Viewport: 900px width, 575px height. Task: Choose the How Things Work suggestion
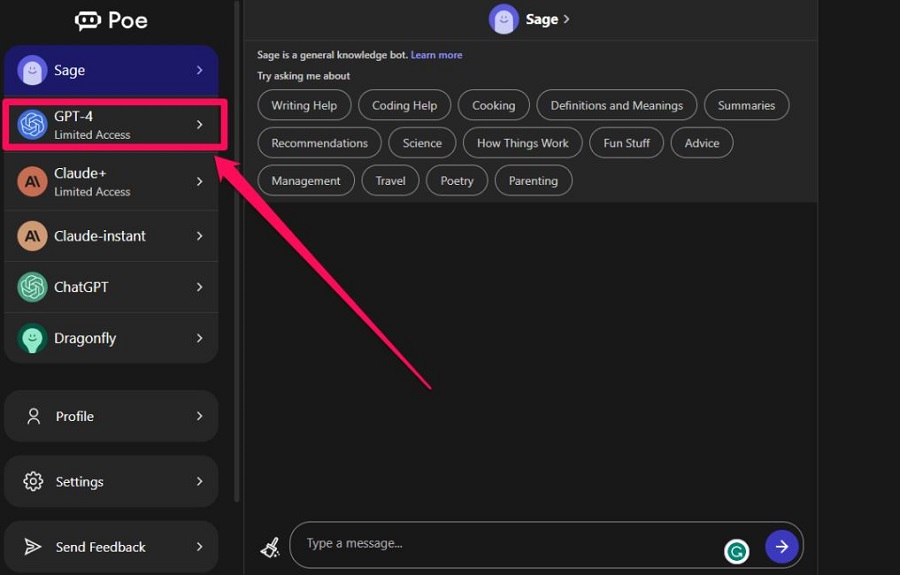523,143
